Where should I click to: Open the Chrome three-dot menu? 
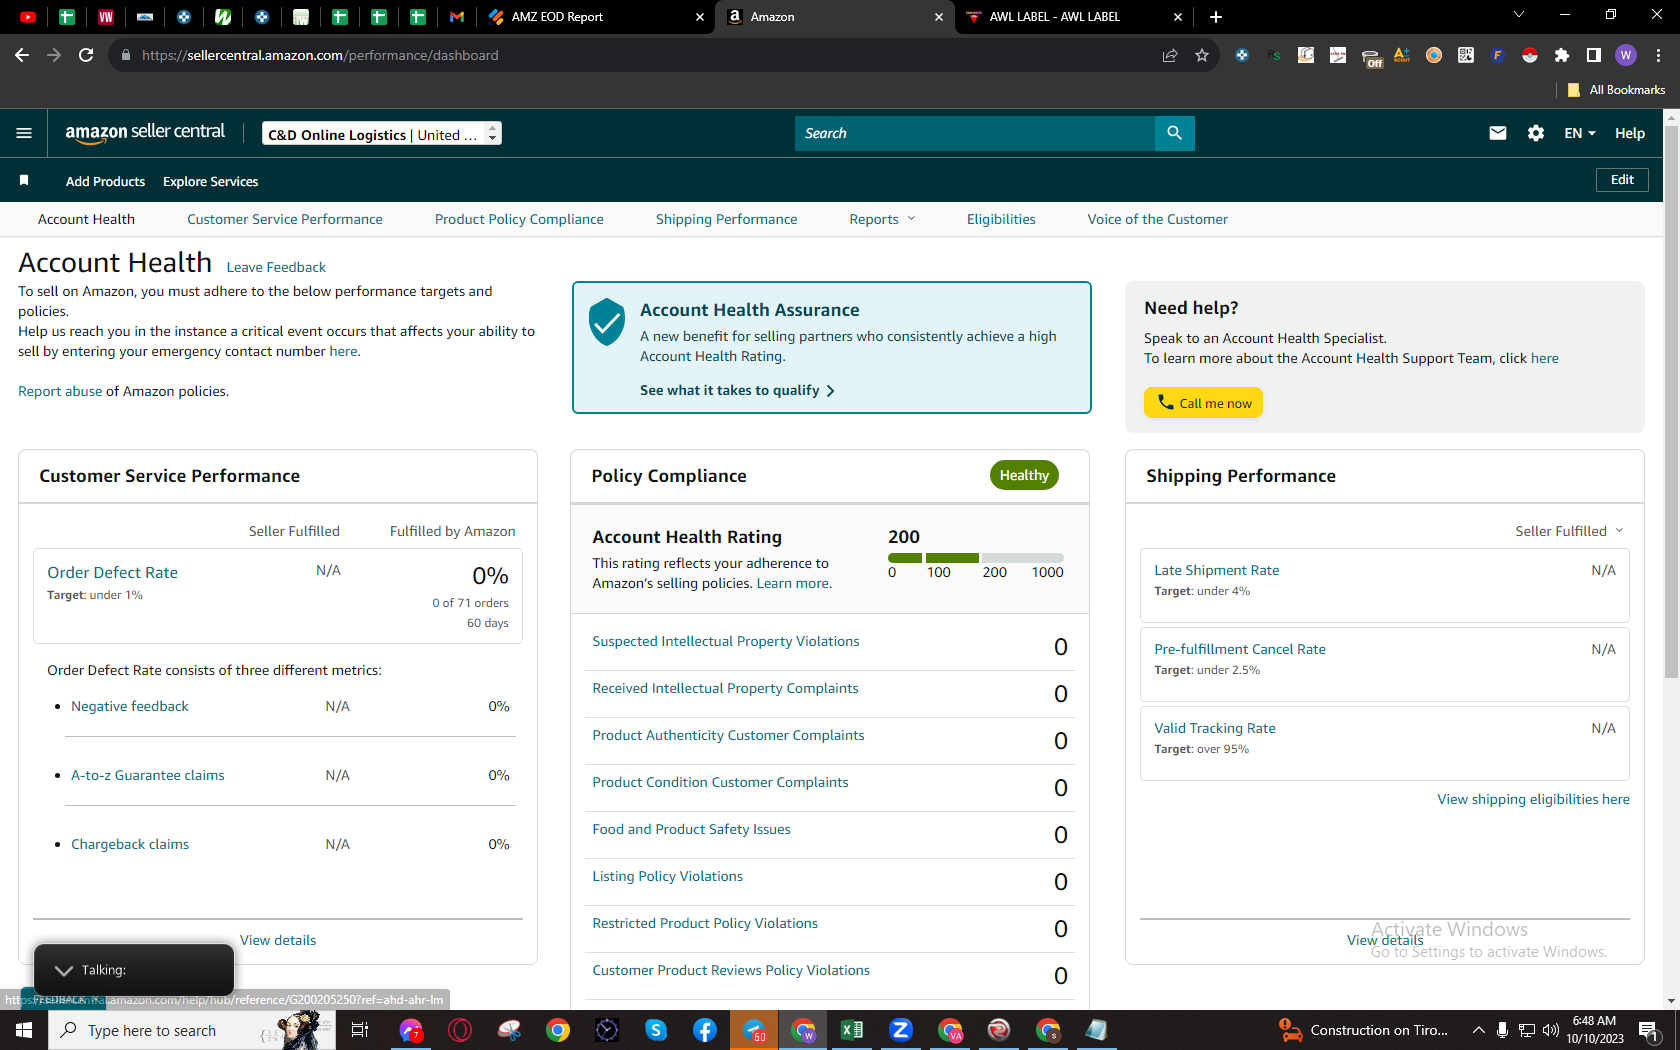pos(1658,55)
